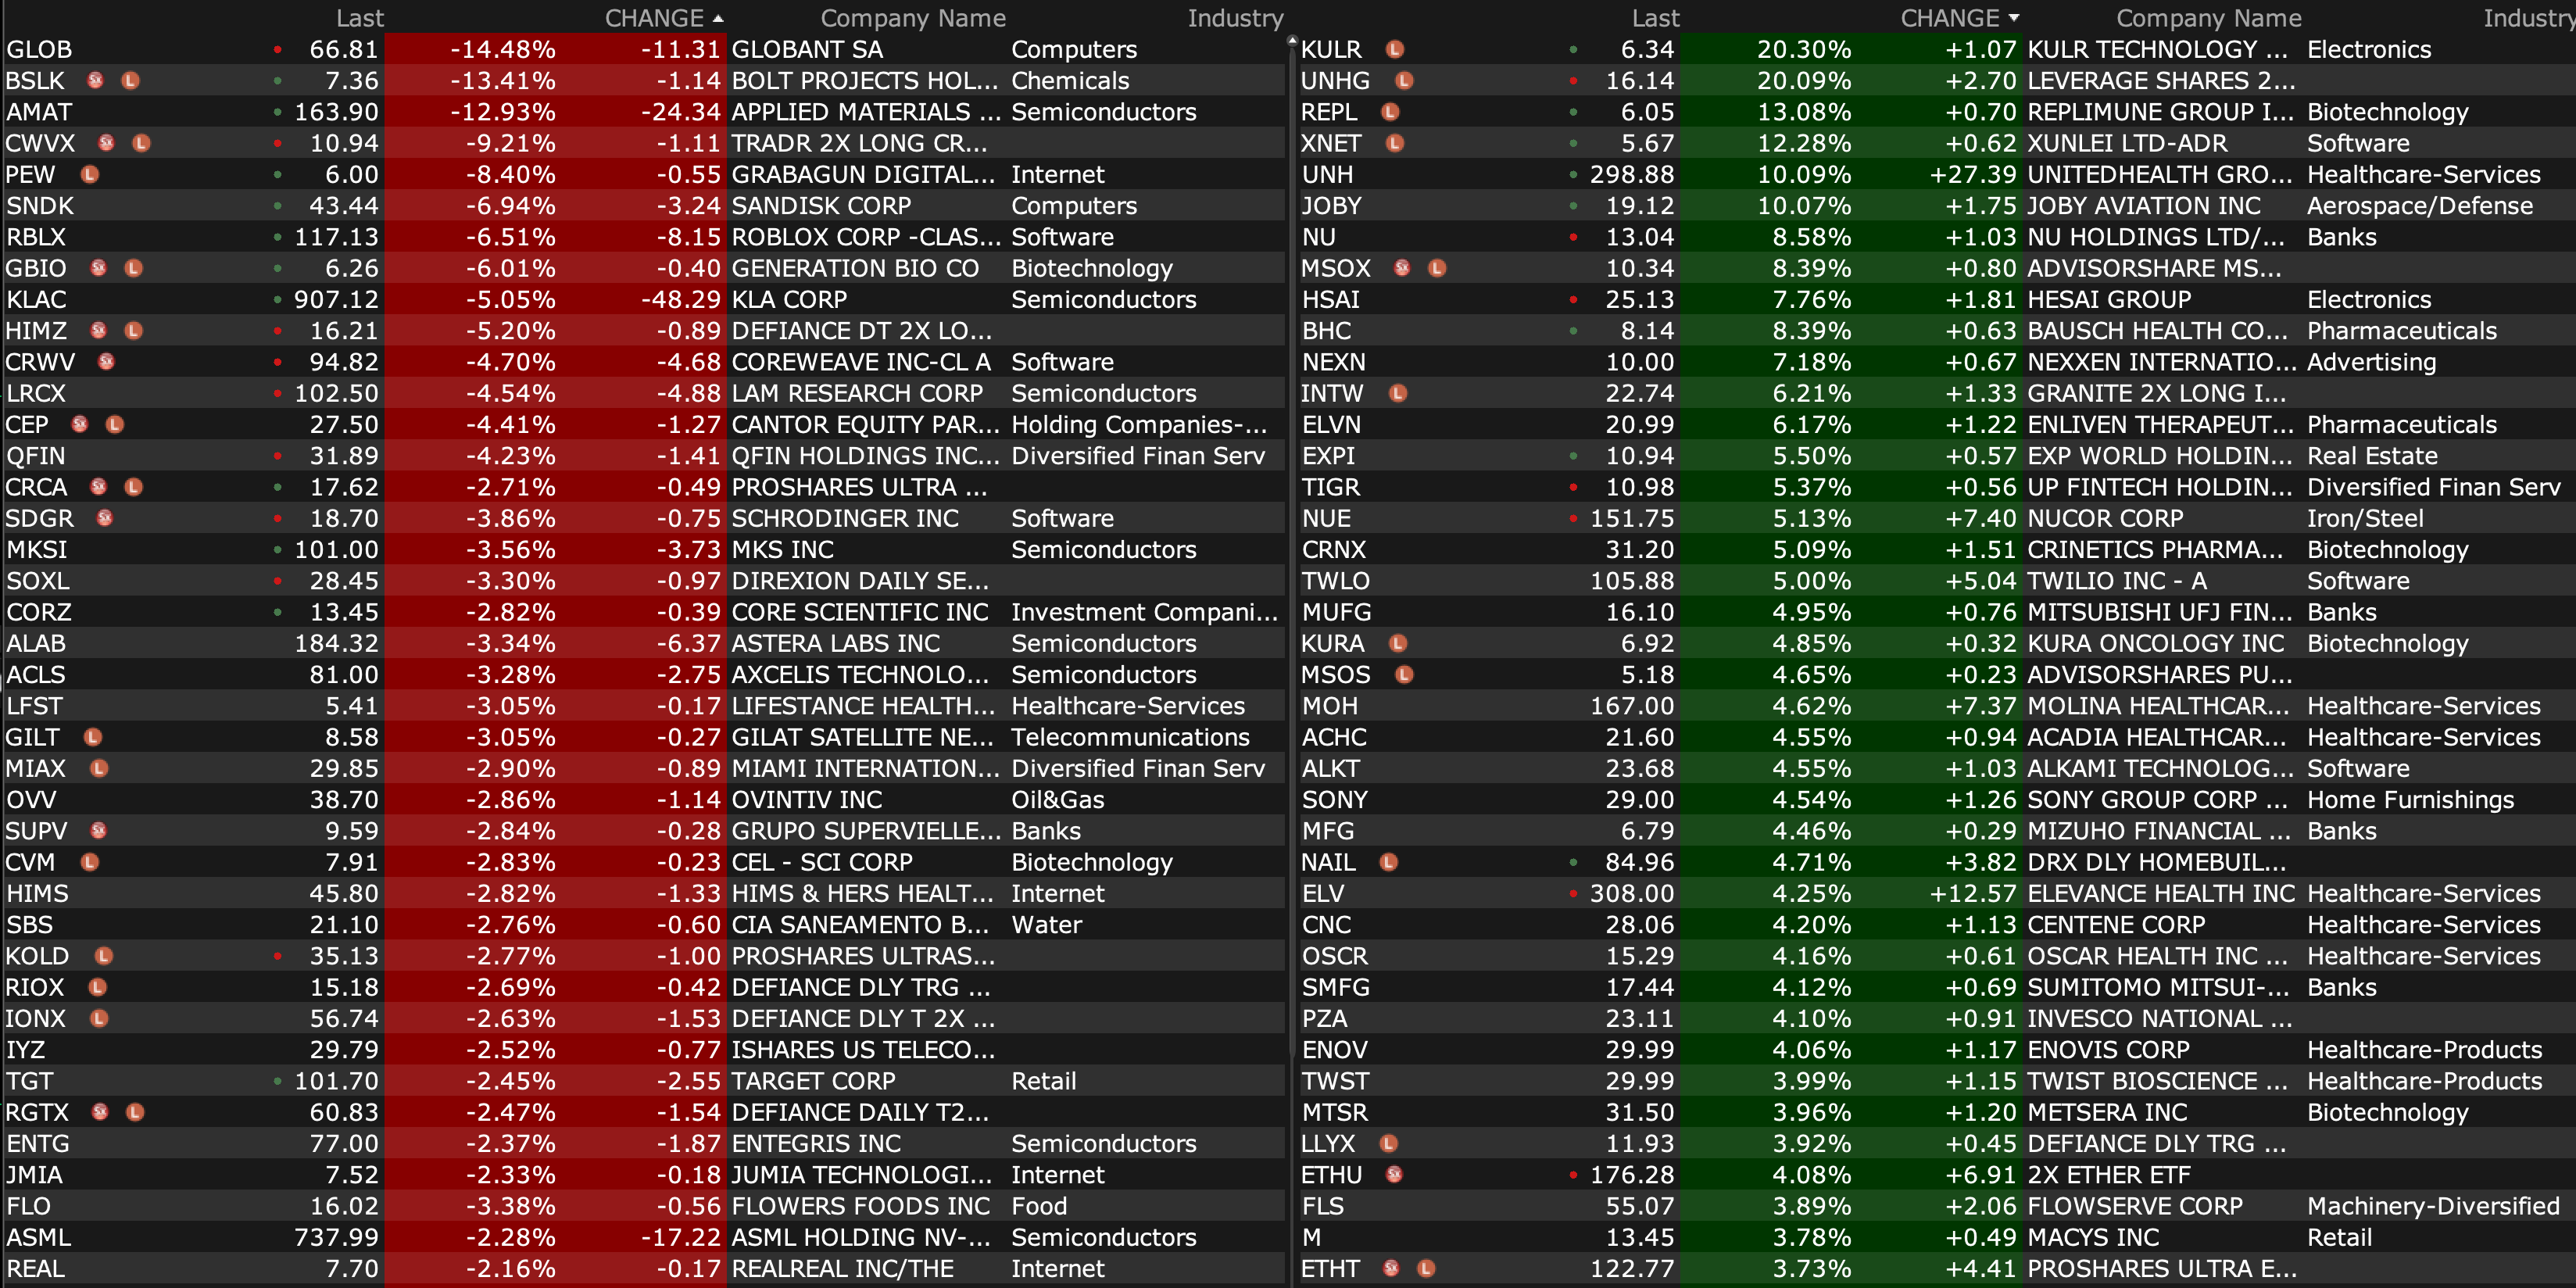Click the S badge next to SUPV
The height and width of the screenshot is (1288, 2576).
point(99,831)
